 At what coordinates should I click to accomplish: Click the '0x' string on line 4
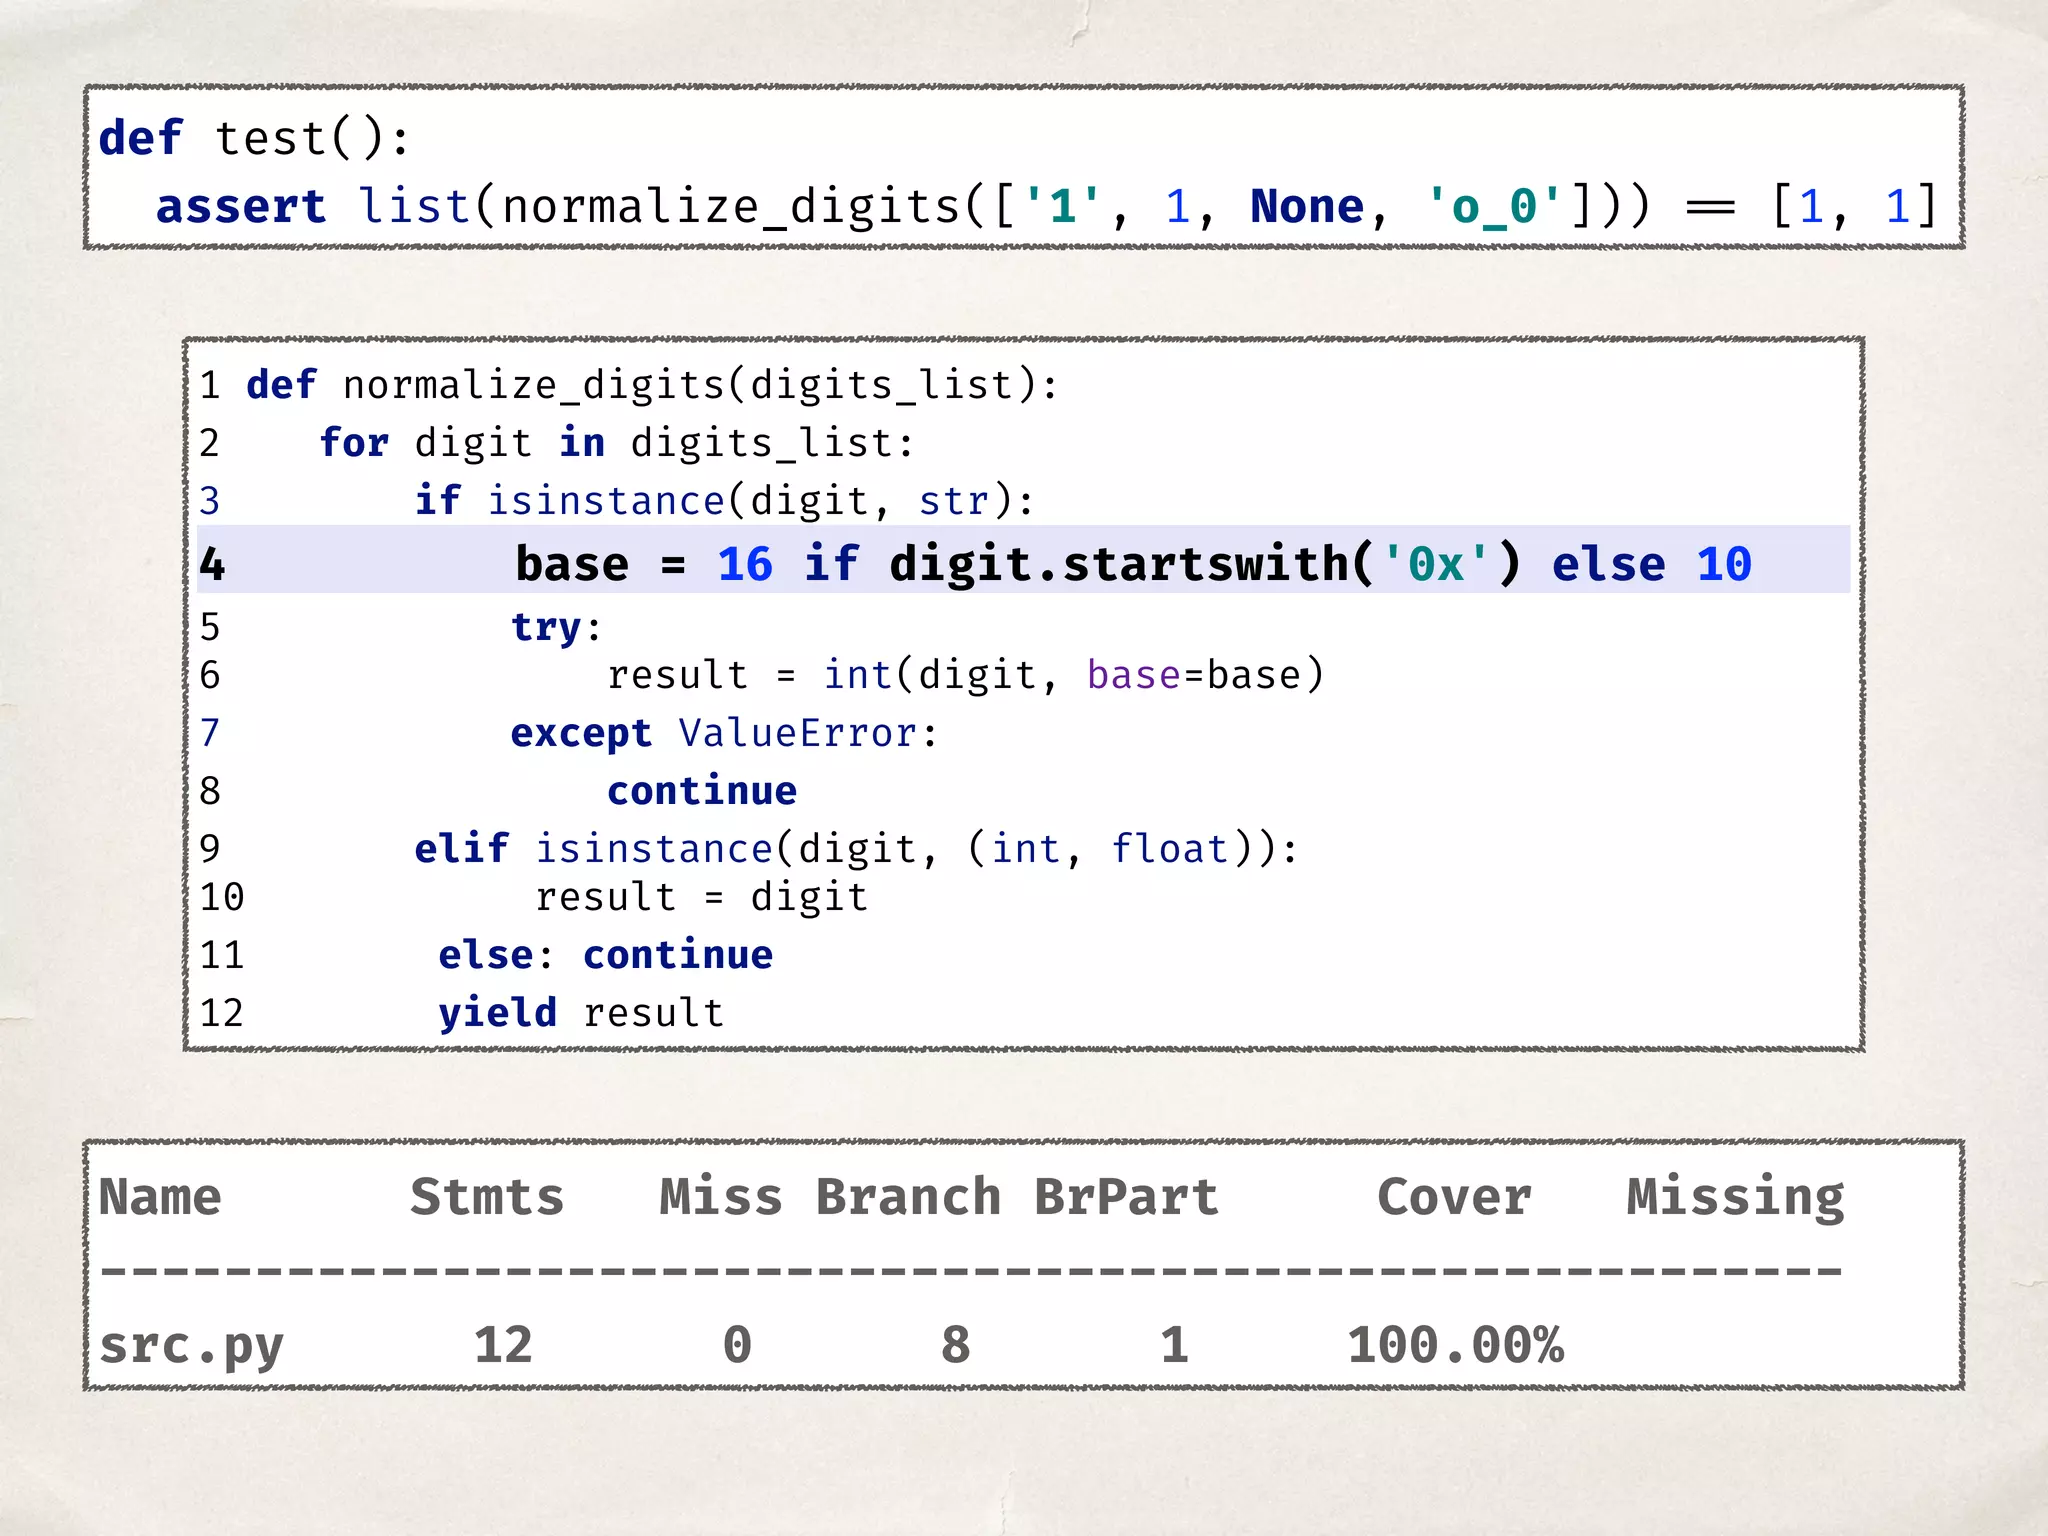(1436, 564)
